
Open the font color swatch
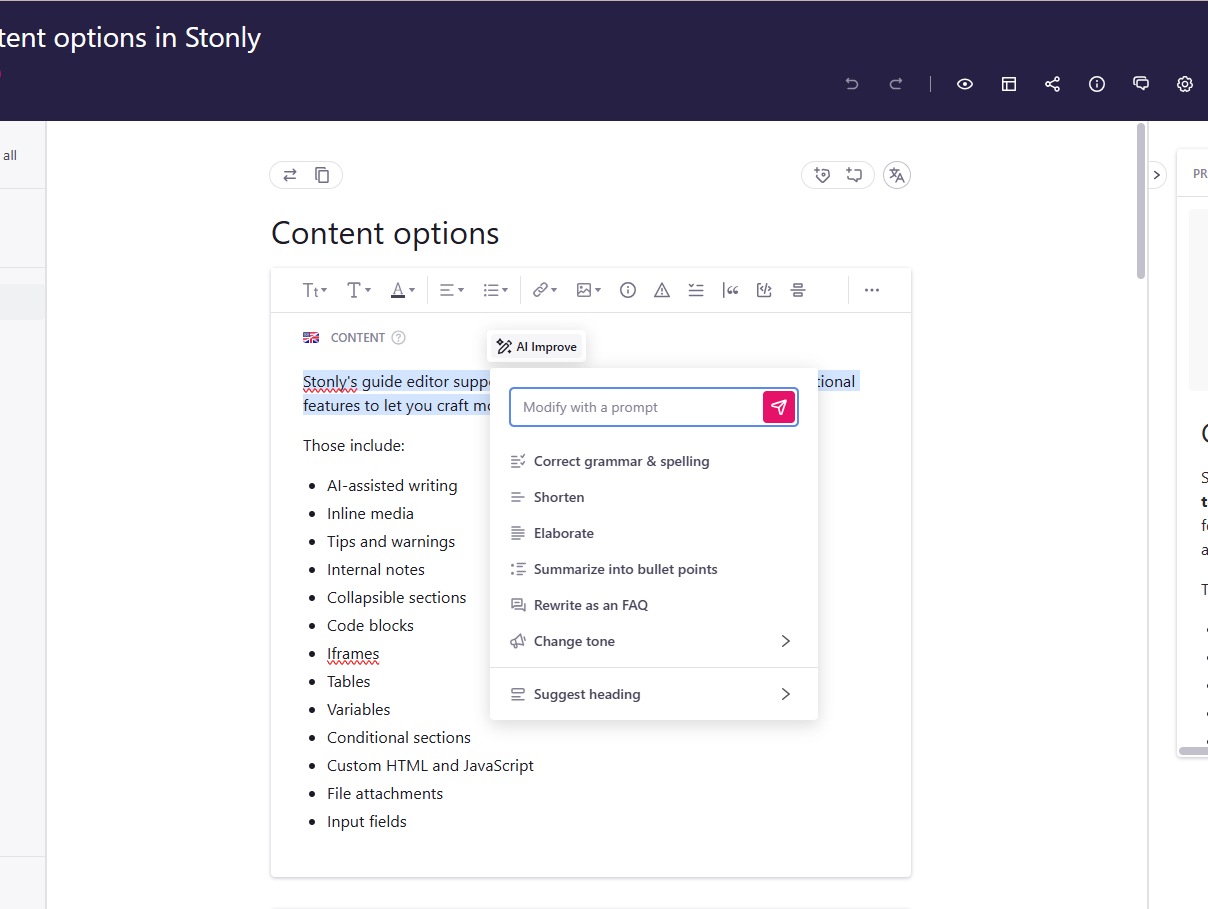point(402,290)
